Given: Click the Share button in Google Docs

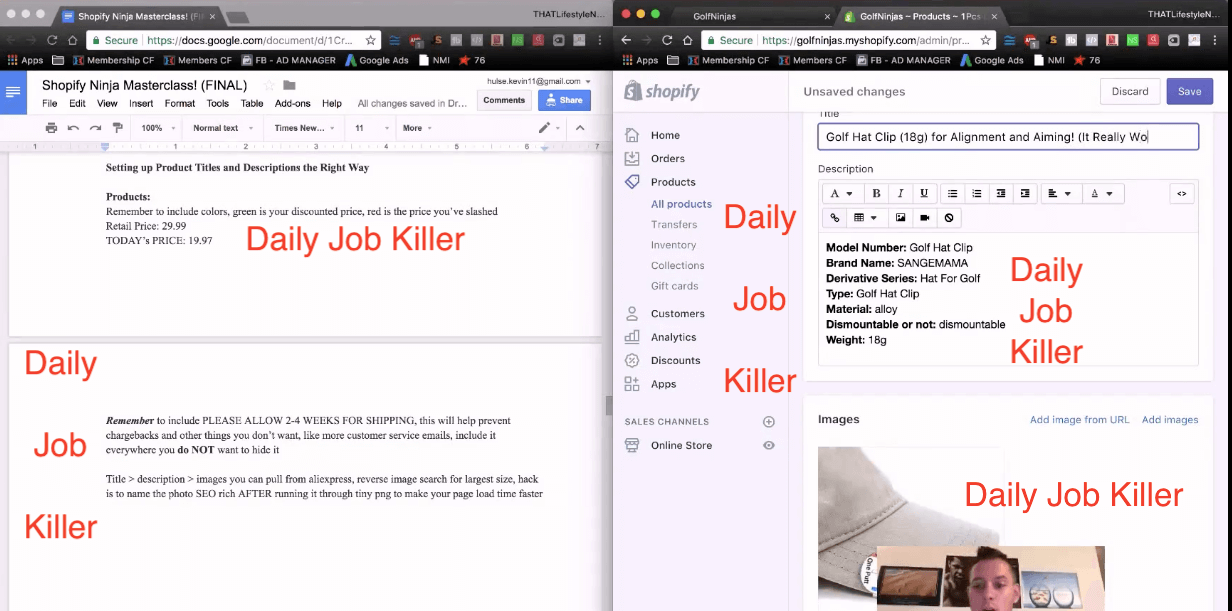Looking at the screenshot, I should click(564, 100).
